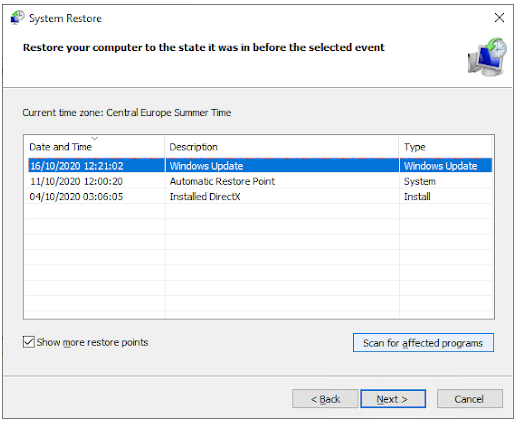Screen dimensions: 517x421
Task: Click the computer restore clock illustration
Action: 487,57
